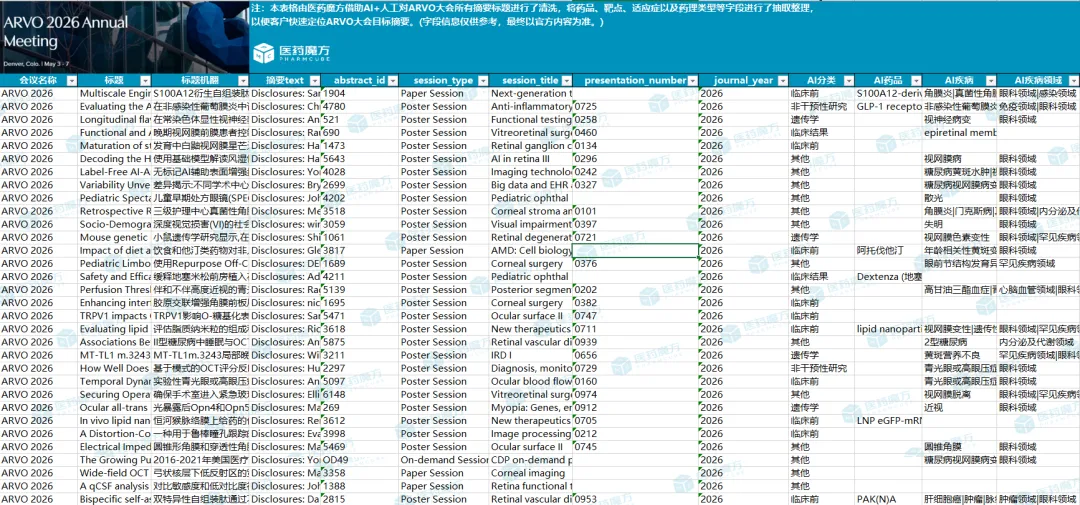Select the title cell 'Multiscale Engir'
This screenshot has width=1080, height=505.
tap(114, 93)
